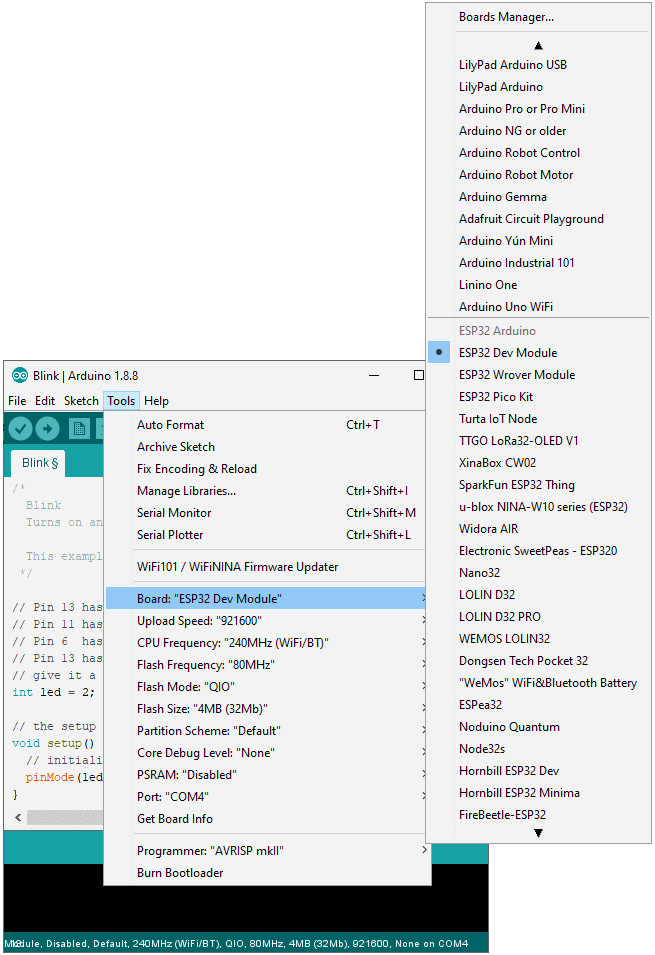Select SparkFun ESP32 Thing board
Image resolution: width=655 pixels, height=955 pixels.
539,485
